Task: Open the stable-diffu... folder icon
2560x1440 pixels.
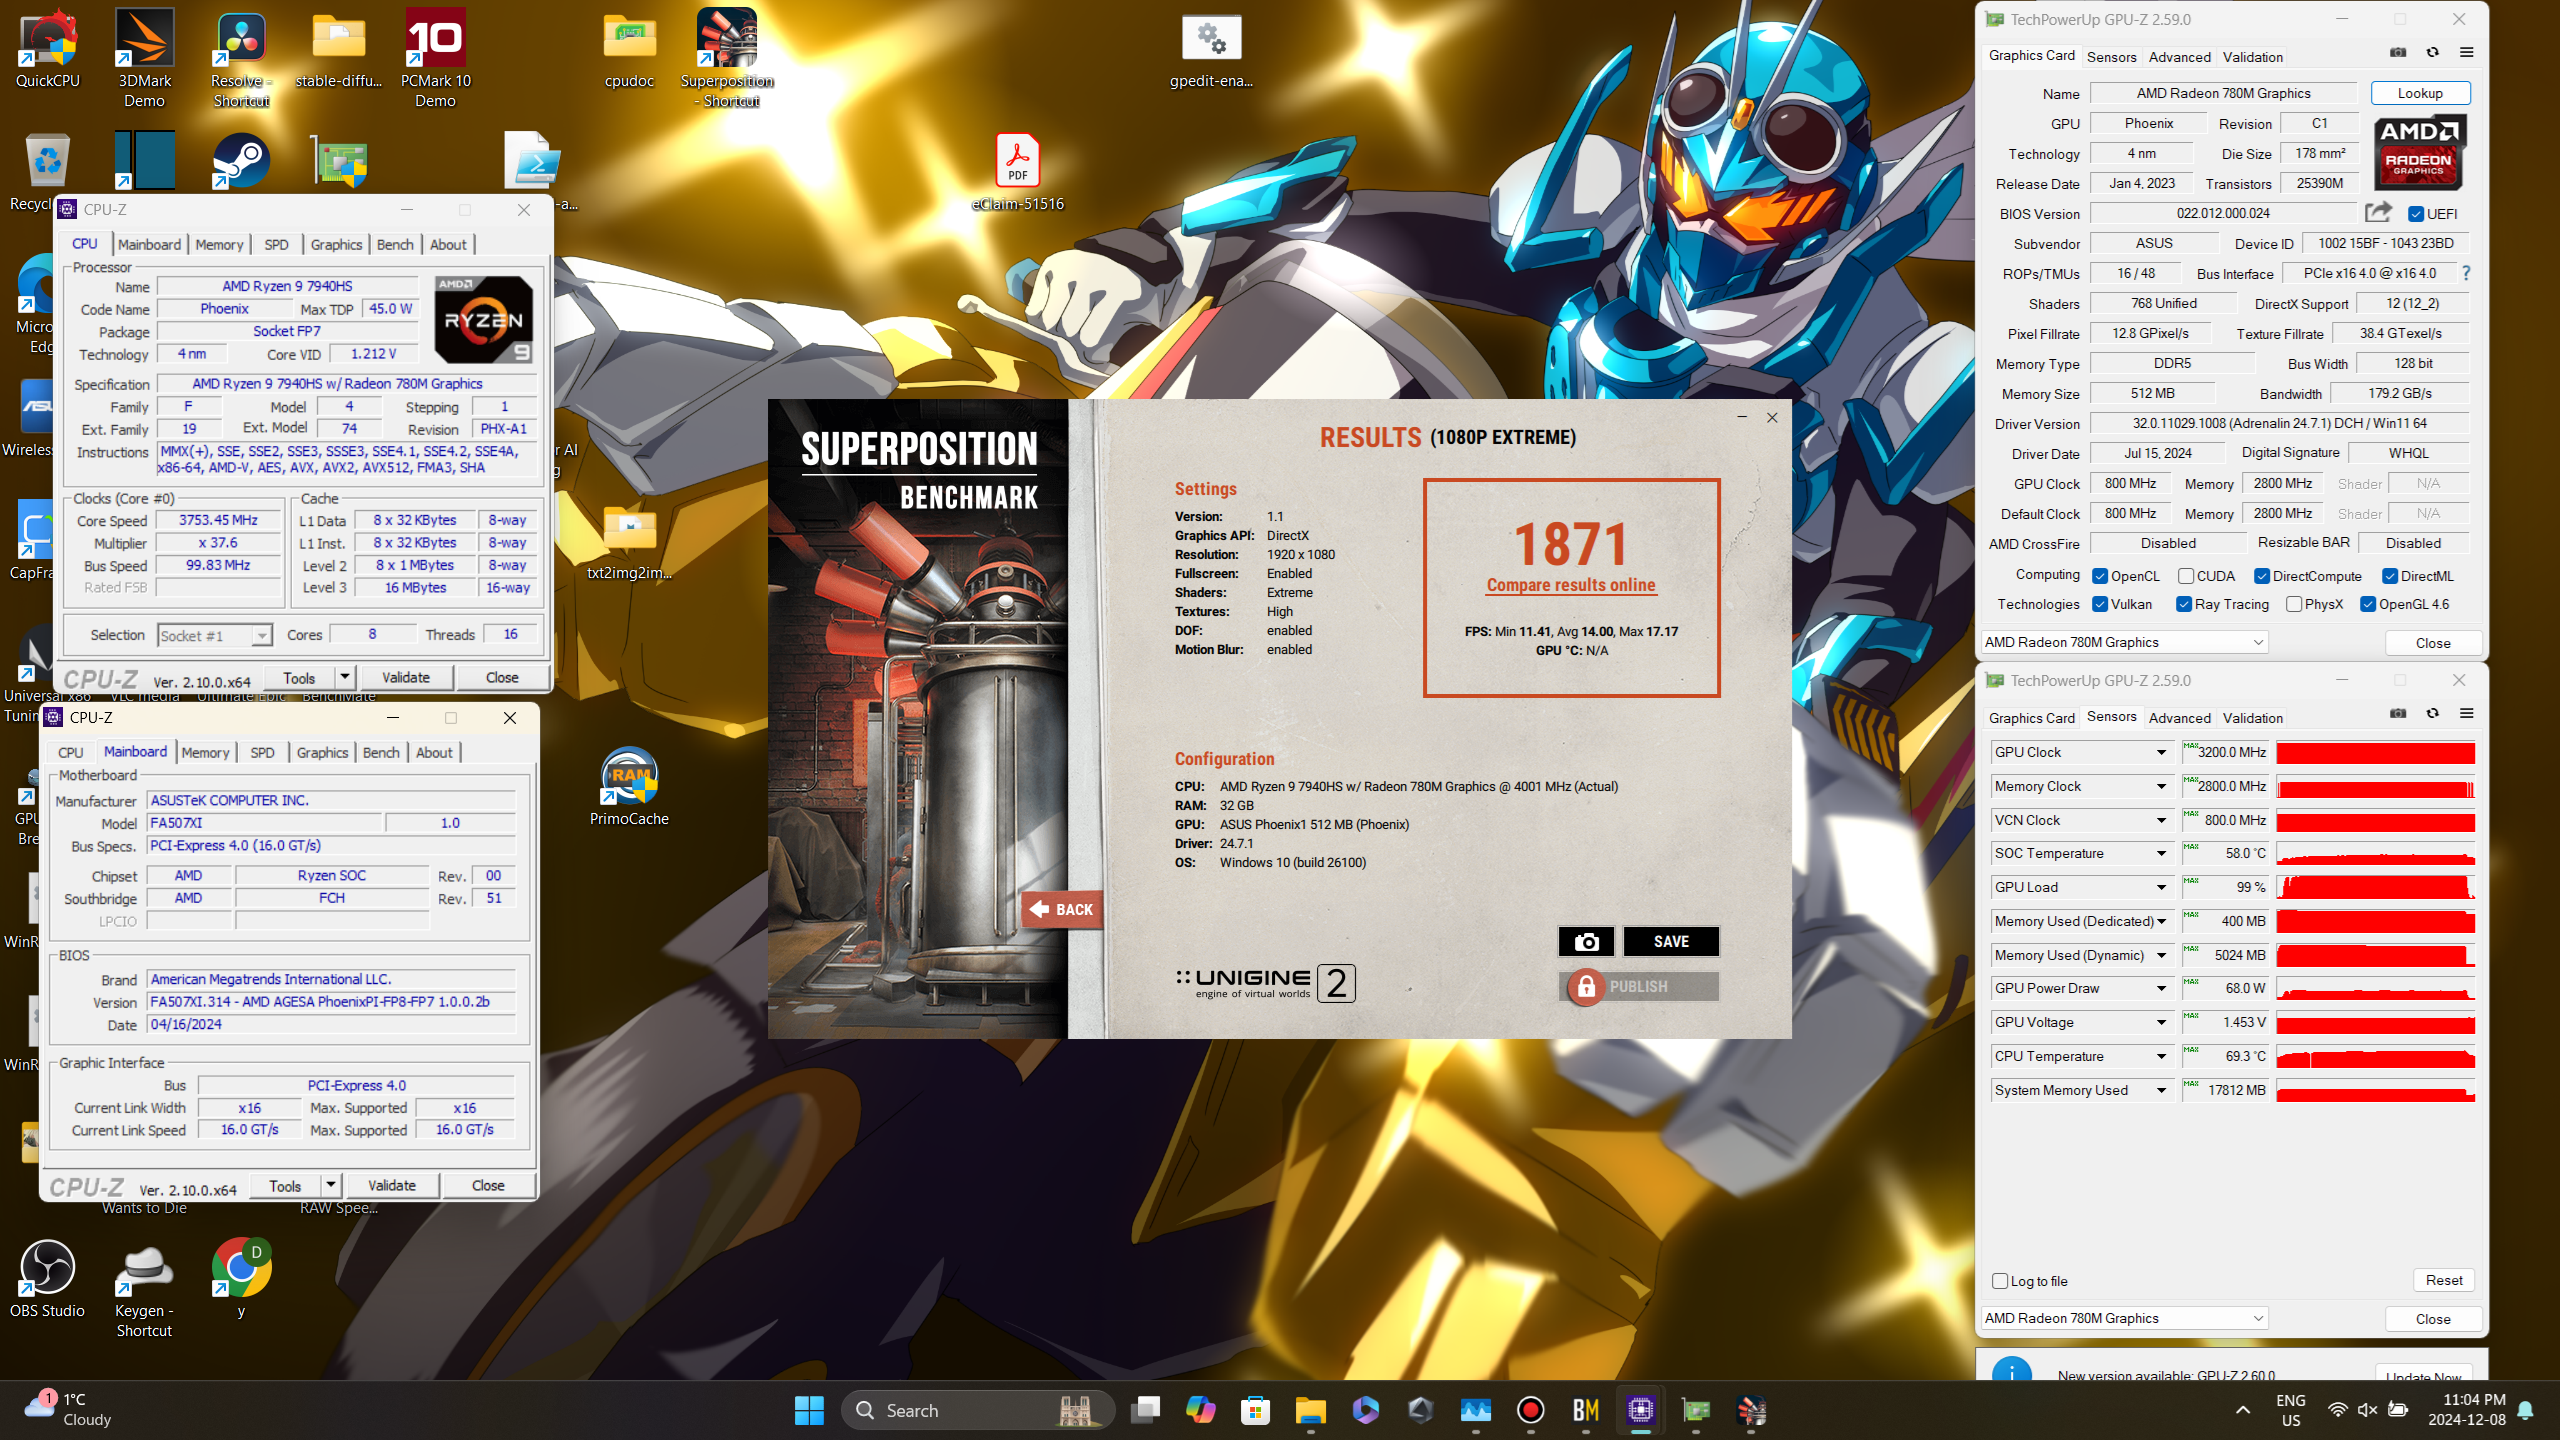Action: point(339,50)
